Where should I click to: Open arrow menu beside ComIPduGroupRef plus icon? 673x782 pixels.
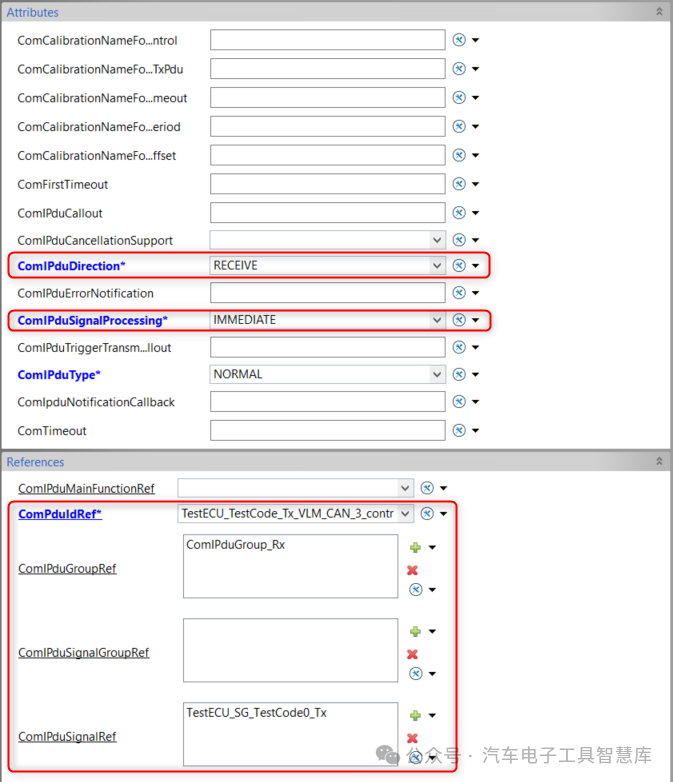[433, 548]
